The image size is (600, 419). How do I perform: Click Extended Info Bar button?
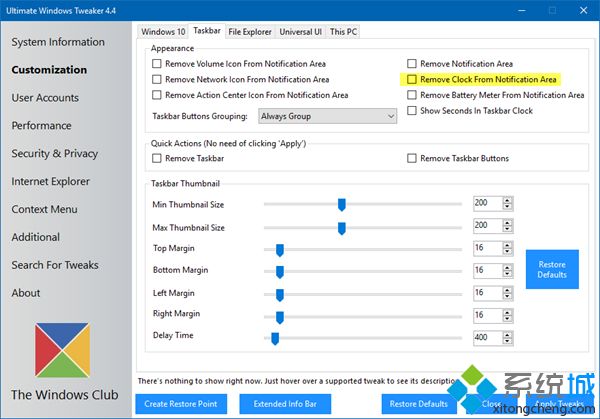coord(285,404)
